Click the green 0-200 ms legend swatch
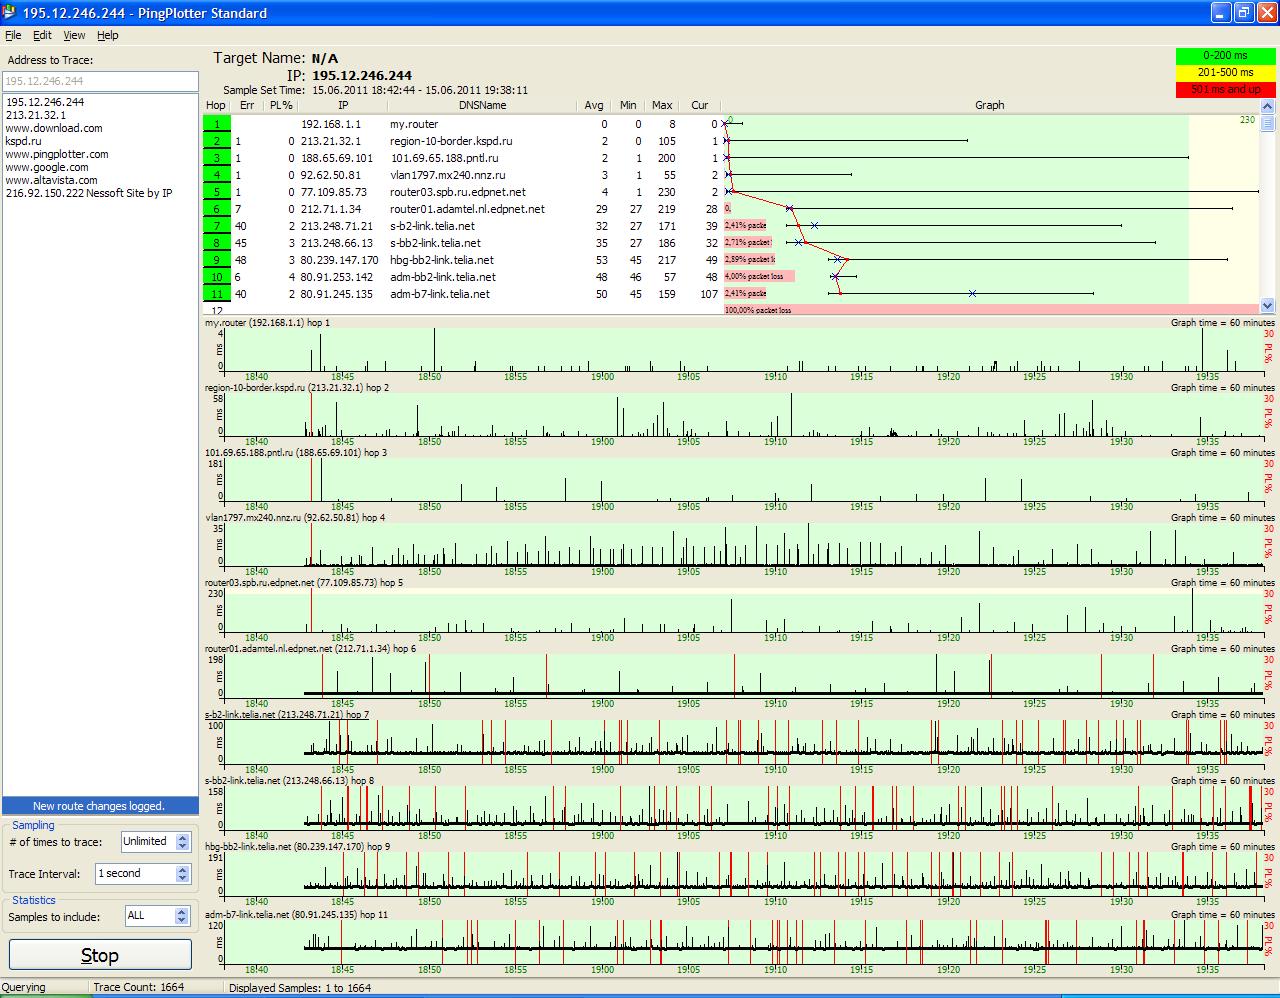The image size is (1280, 998). tap(1225, 56)
